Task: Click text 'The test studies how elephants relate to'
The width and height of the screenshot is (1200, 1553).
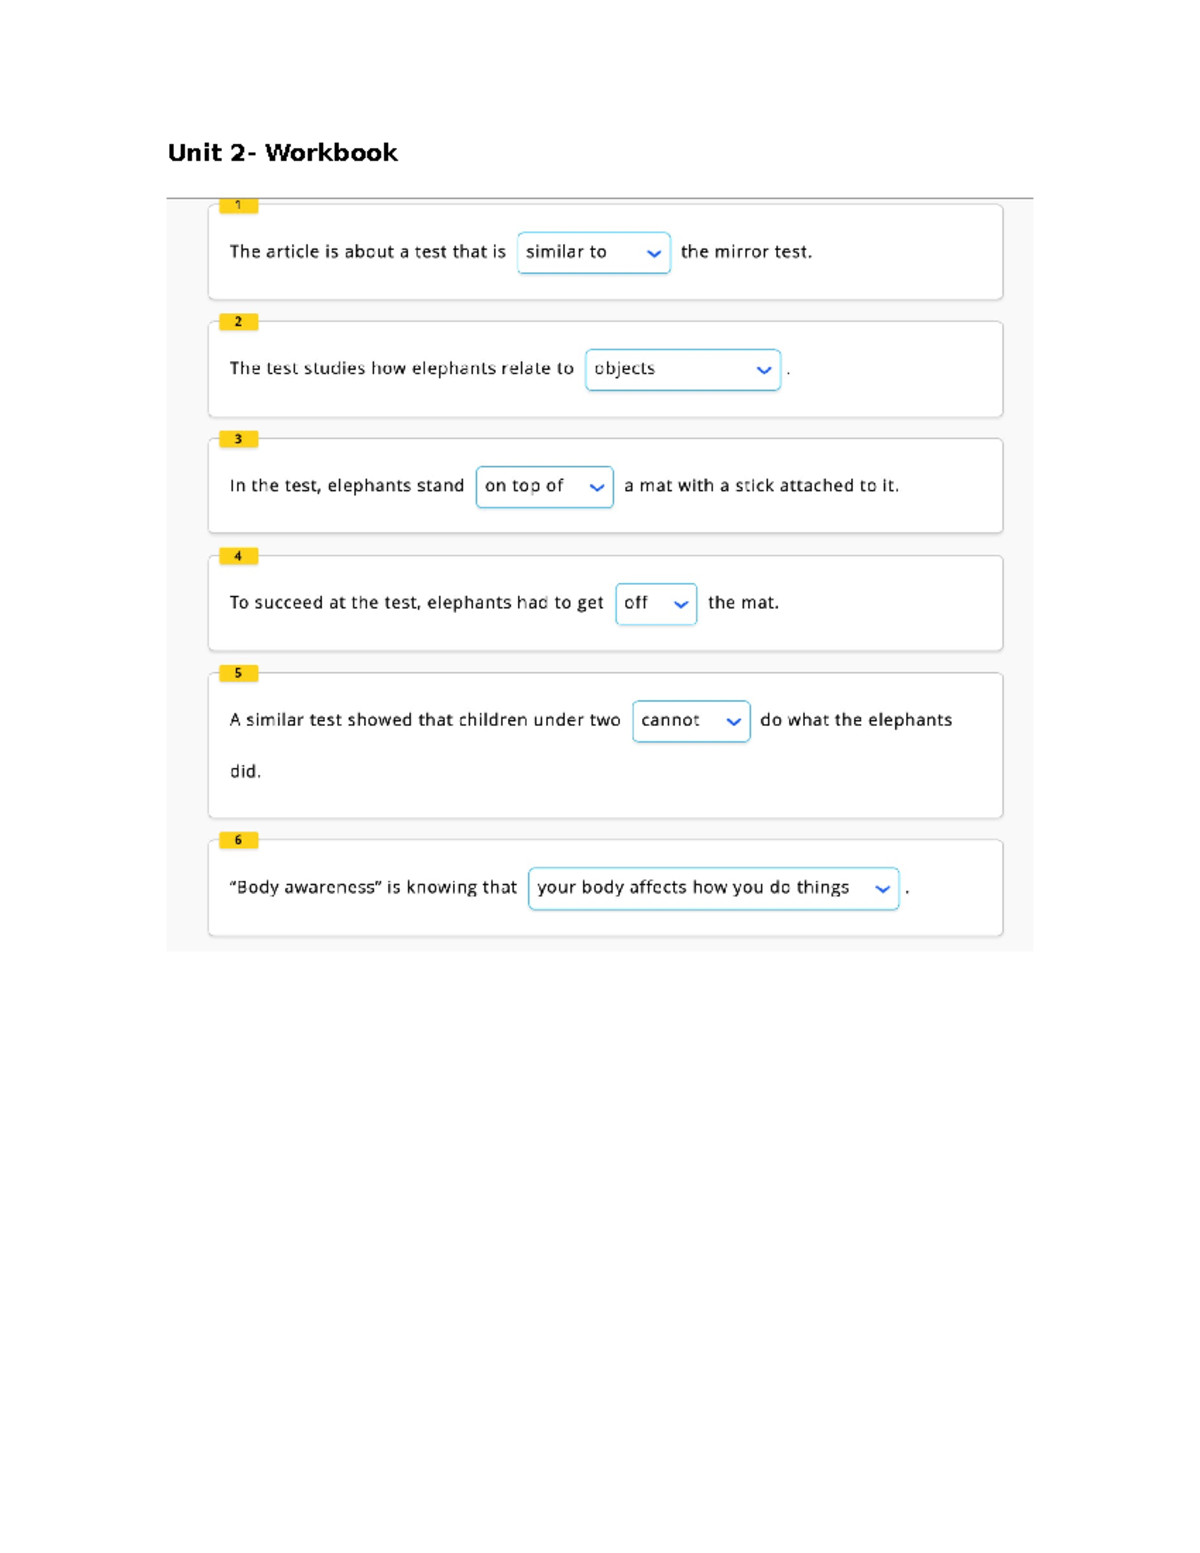Action: pyautogui.click(x=401, y=369)
